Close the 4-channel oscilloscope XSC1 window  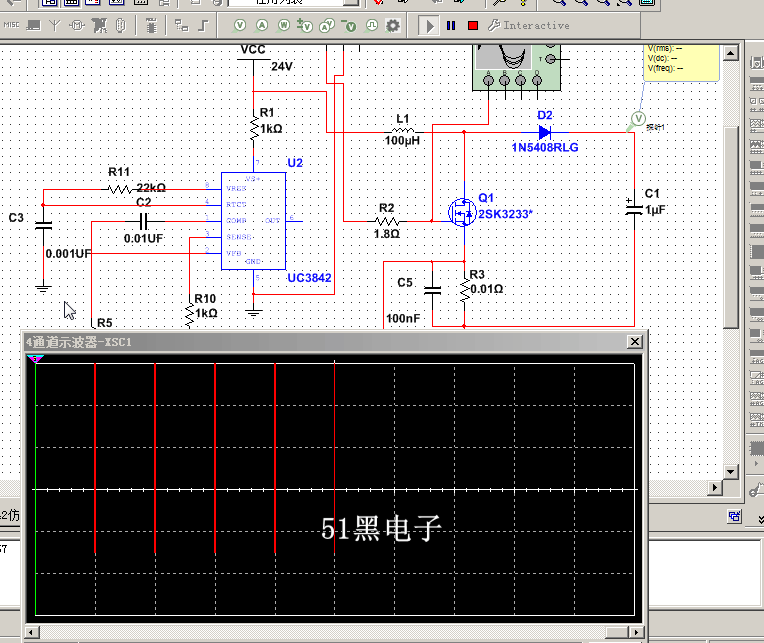coord(634,342)
